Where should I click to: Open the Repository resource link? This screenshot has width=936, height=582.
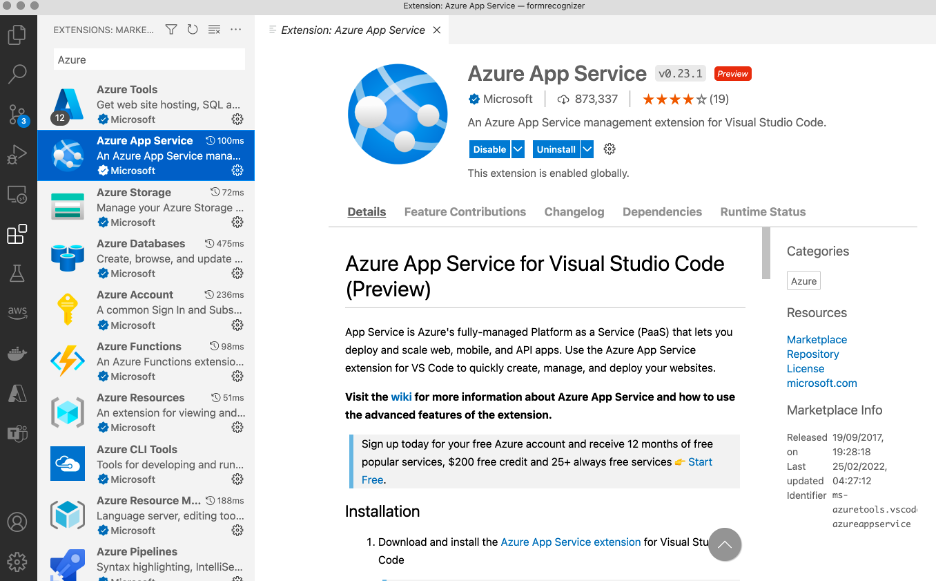[x=812, y=354]
